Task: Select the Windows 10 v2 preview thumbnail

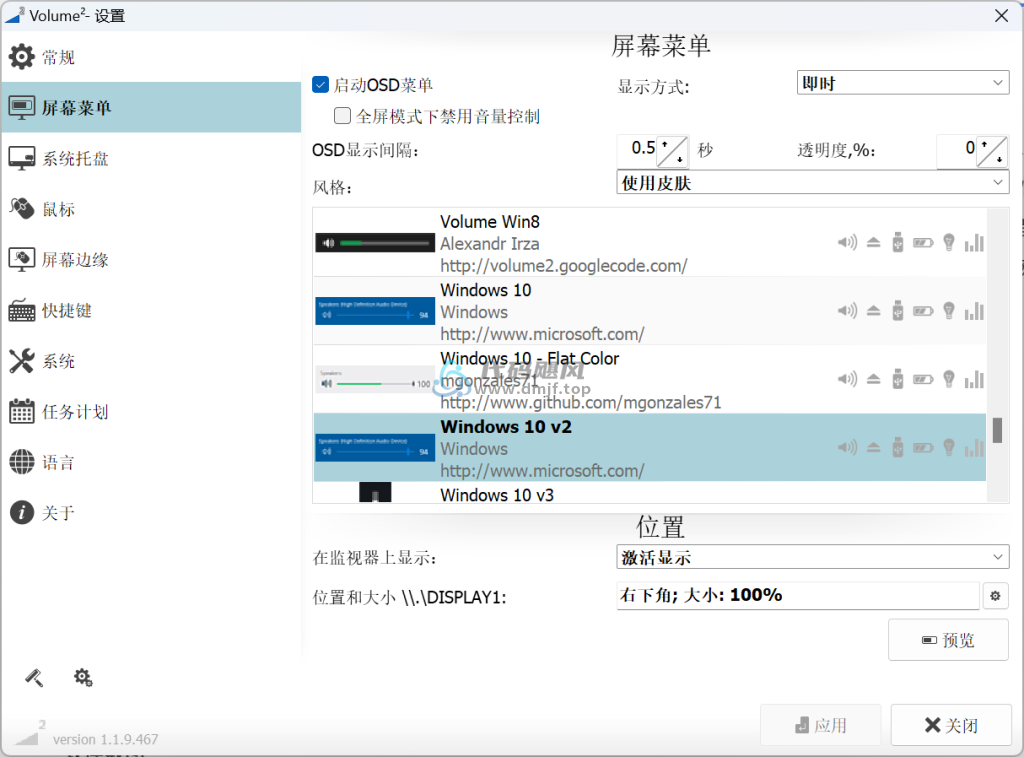Action: 375,447
